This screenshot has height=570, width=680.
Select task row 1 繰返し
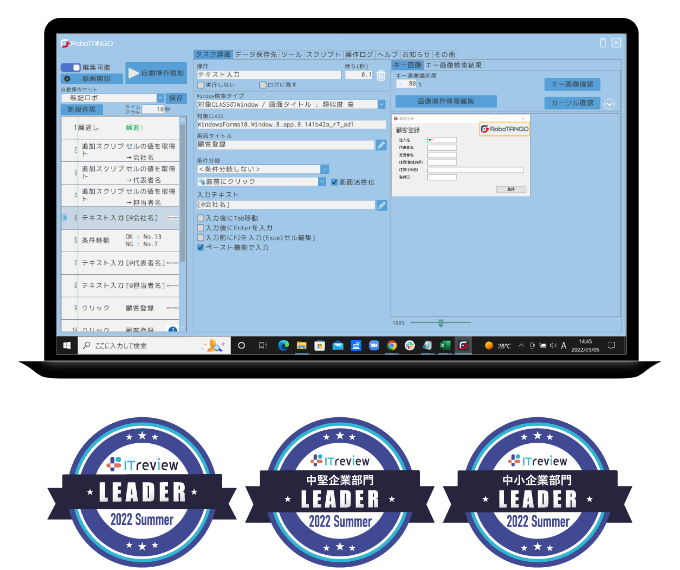pos(120,128)
